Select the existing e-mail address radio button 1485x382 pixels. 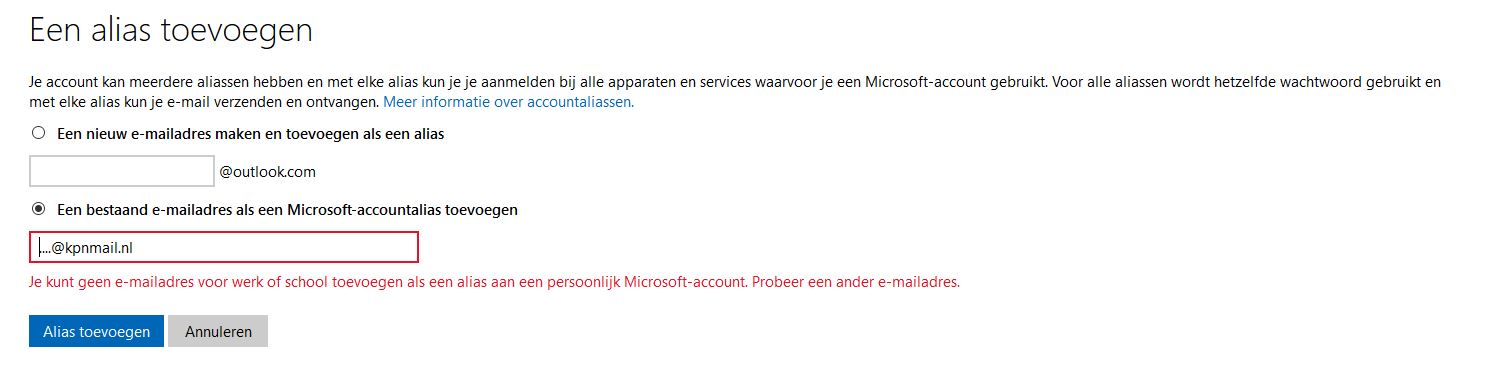click(x=39, y=210)
